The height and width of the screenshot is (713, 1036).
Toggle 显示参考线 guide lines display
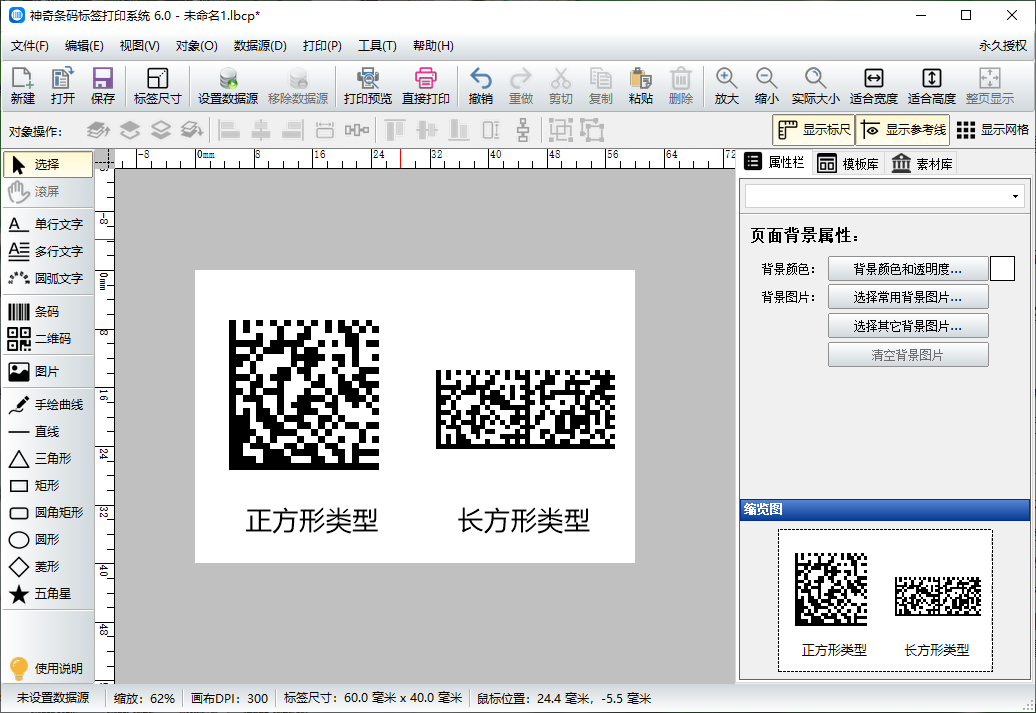pos(902,130)
